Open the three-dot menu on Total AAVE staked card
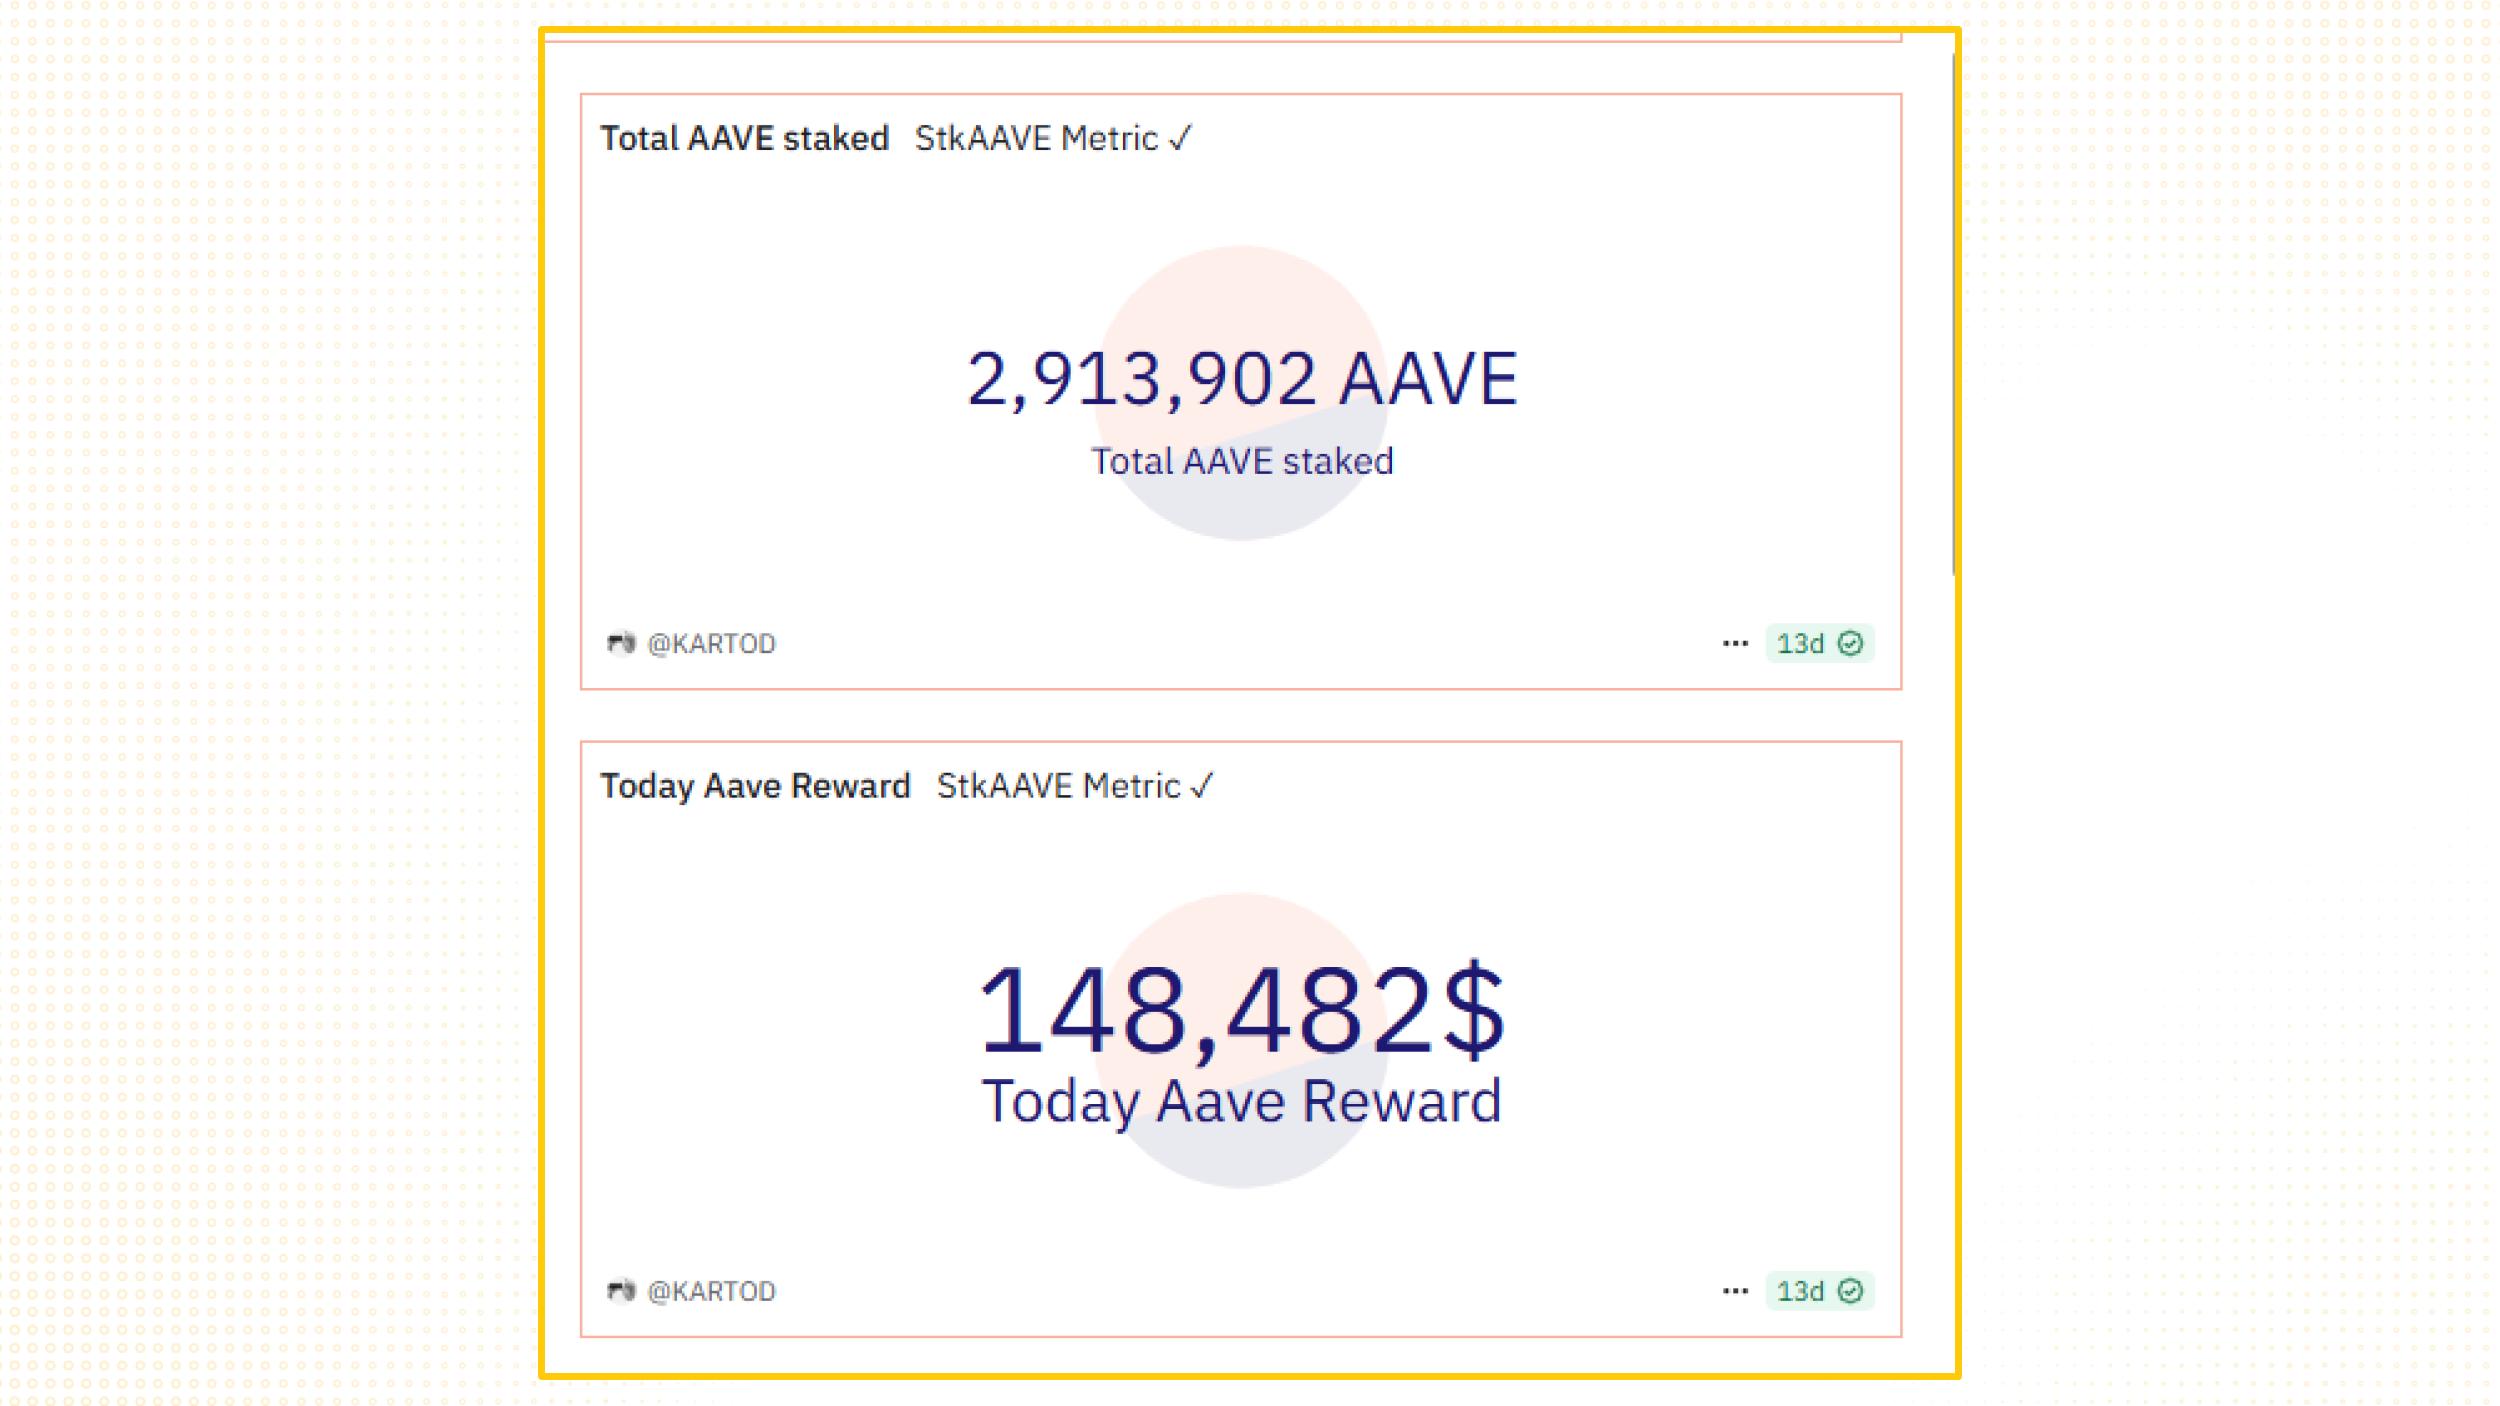The height and width of the screenshot is (1406, 2500). click(1735, 643)
